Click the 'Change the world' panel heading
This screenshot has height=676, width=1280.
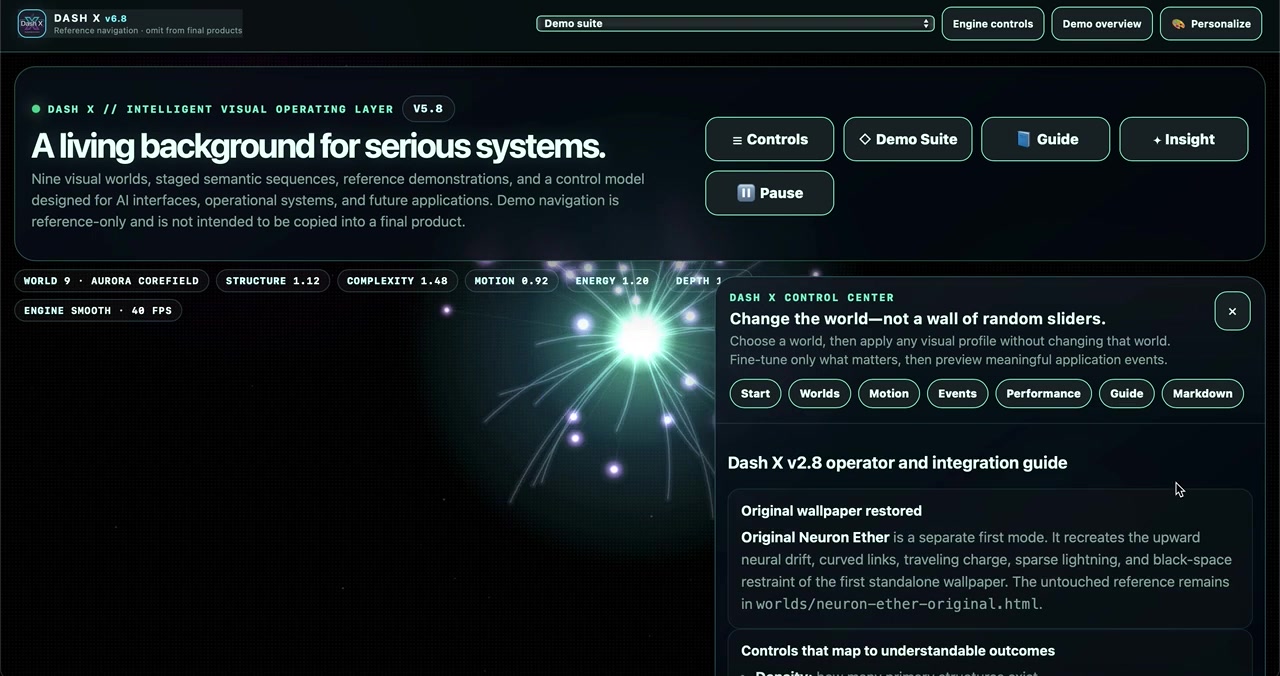coord(917,319)
